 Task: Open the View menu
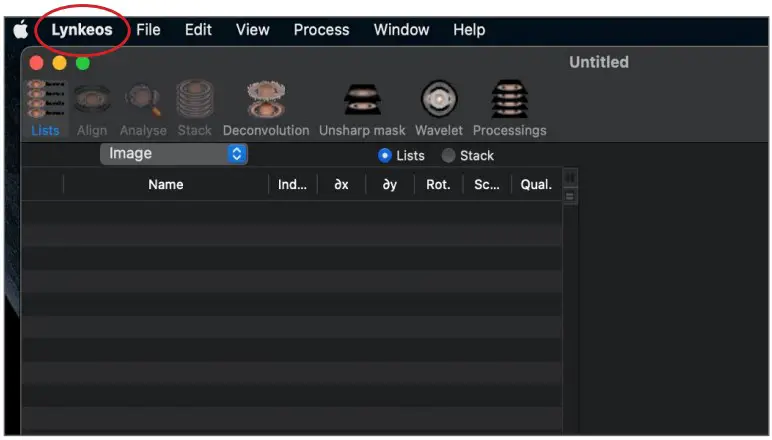[253, 30]
